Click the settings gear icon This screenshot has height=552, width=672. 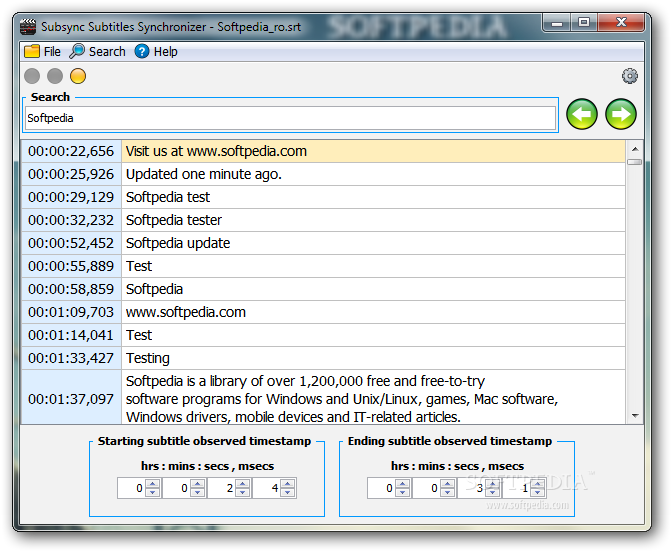point(630,76)
